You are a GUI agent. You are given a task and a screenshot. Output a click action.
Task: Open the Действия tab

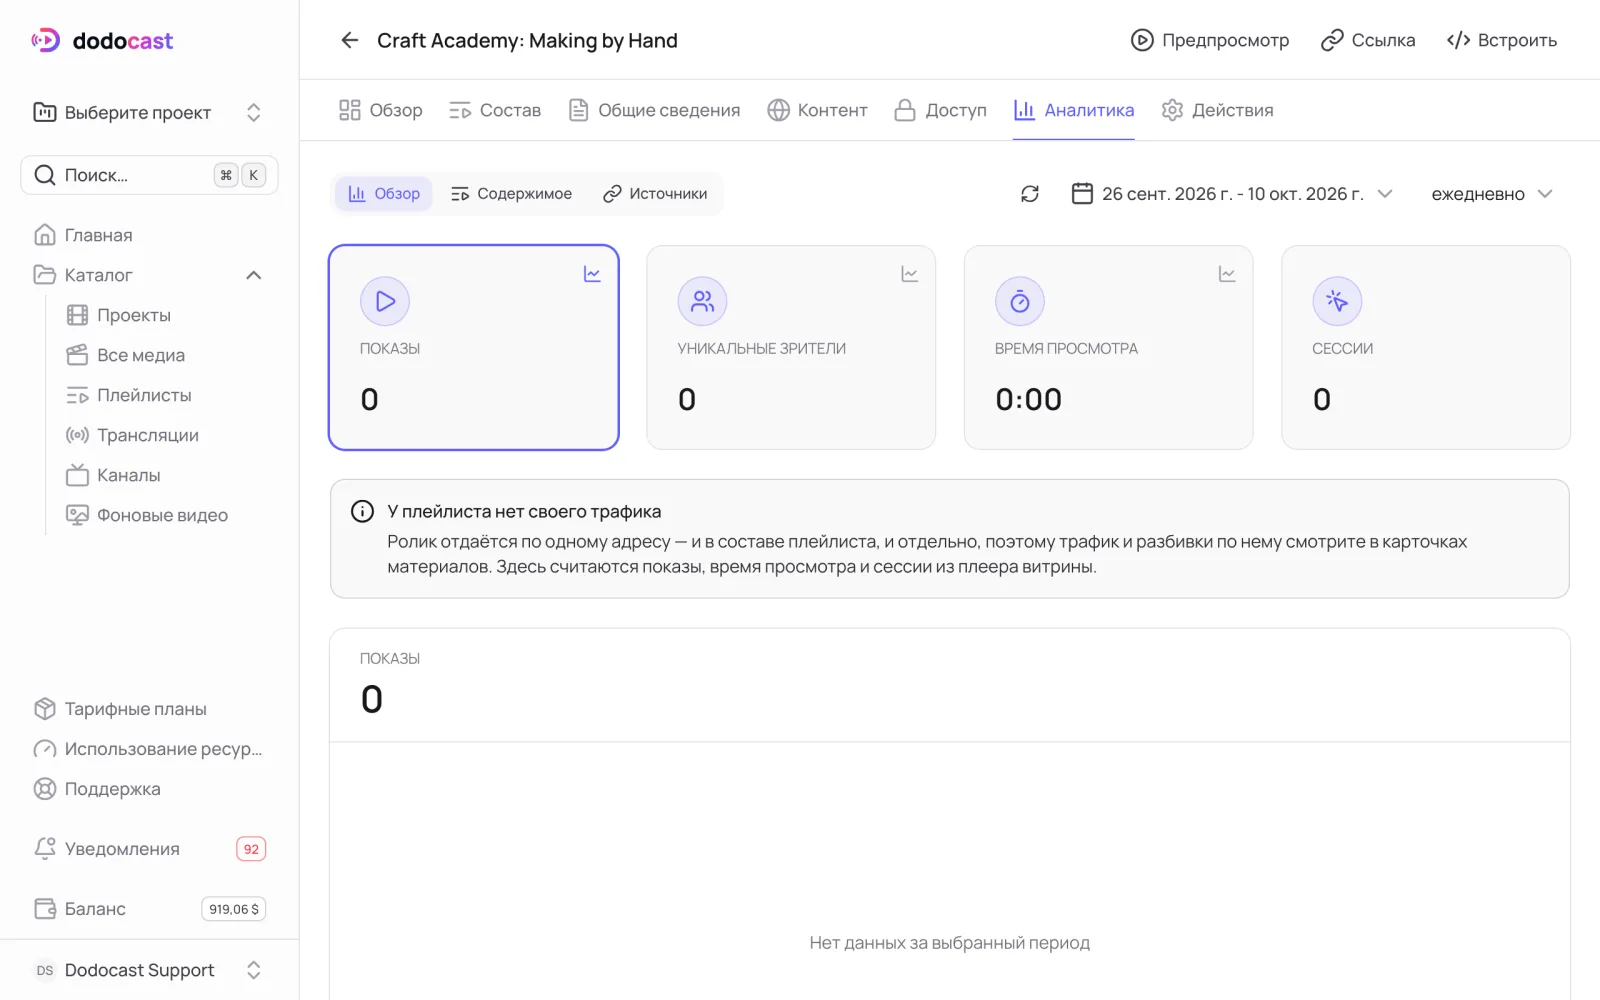tap(1217, 110)
